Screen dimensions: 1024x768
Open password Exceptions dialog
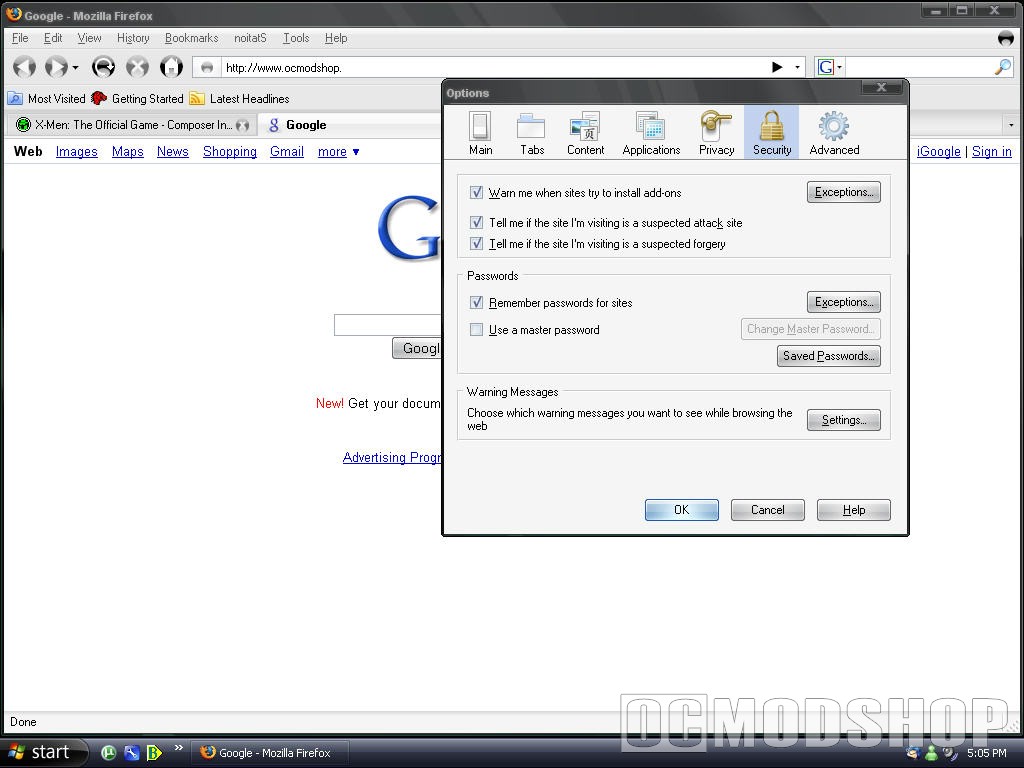[x=844, y=302]
